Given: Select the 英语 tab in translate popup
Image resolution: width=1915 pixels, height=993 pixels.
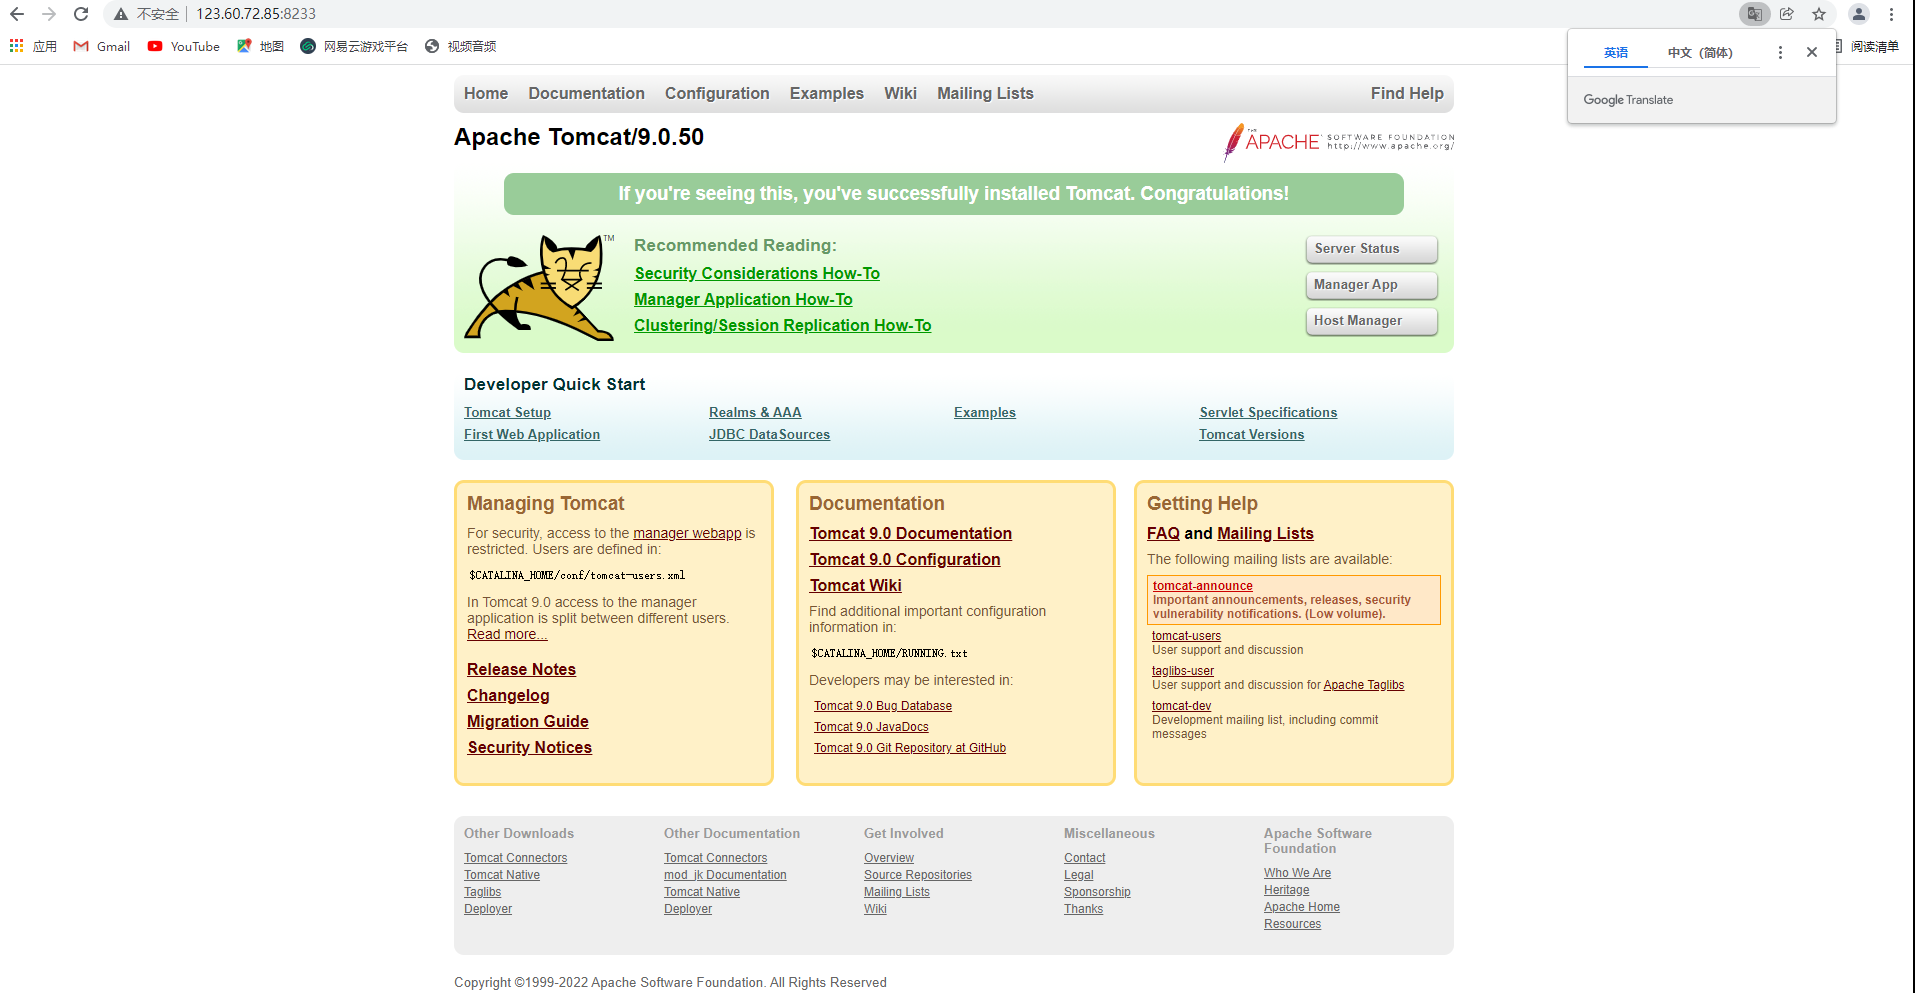Looking at the screenshot, I should tap(1616, 53).
